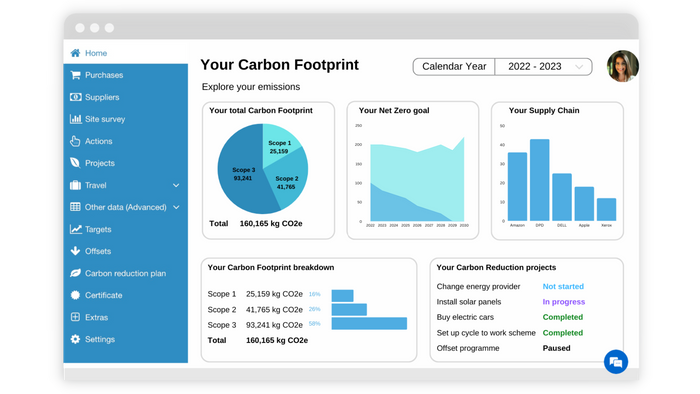The width and height of the screenshot is (700, 394).
Task: Click the Not started project status
Action: click(x=563, y=286)
